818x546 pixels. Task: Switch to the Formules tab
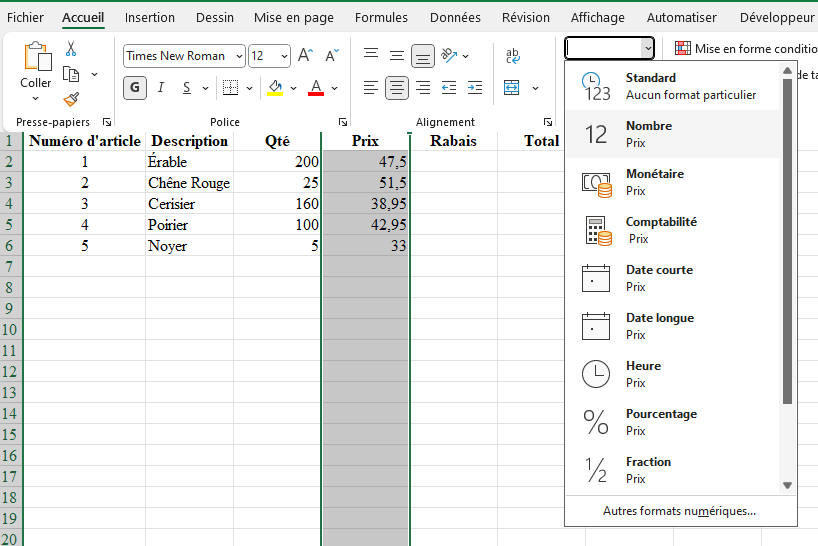click(381, 17)
